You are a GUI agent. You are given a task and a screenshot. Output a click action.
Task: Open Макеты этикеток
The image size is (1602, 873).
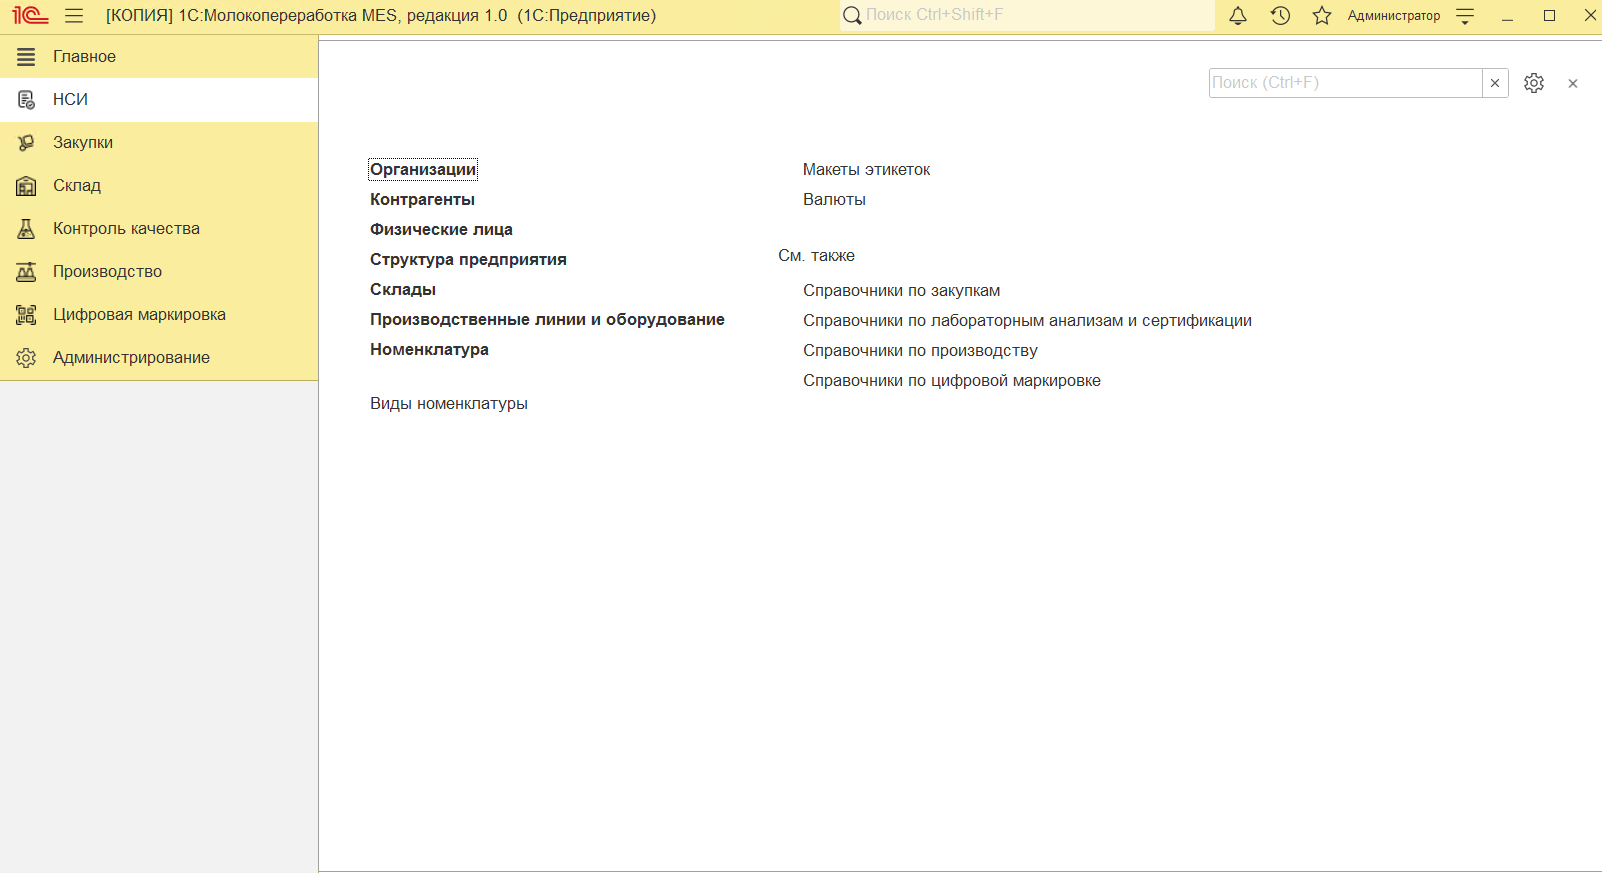click(x=866, y=169)
